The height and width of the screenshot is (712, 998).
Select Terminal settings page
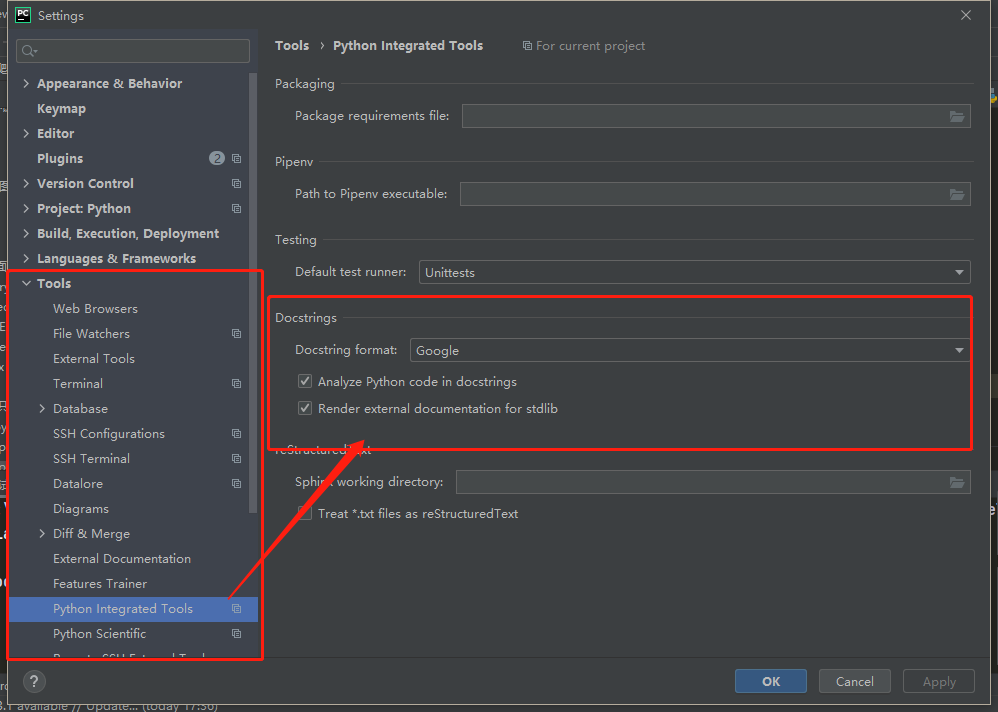78,384
